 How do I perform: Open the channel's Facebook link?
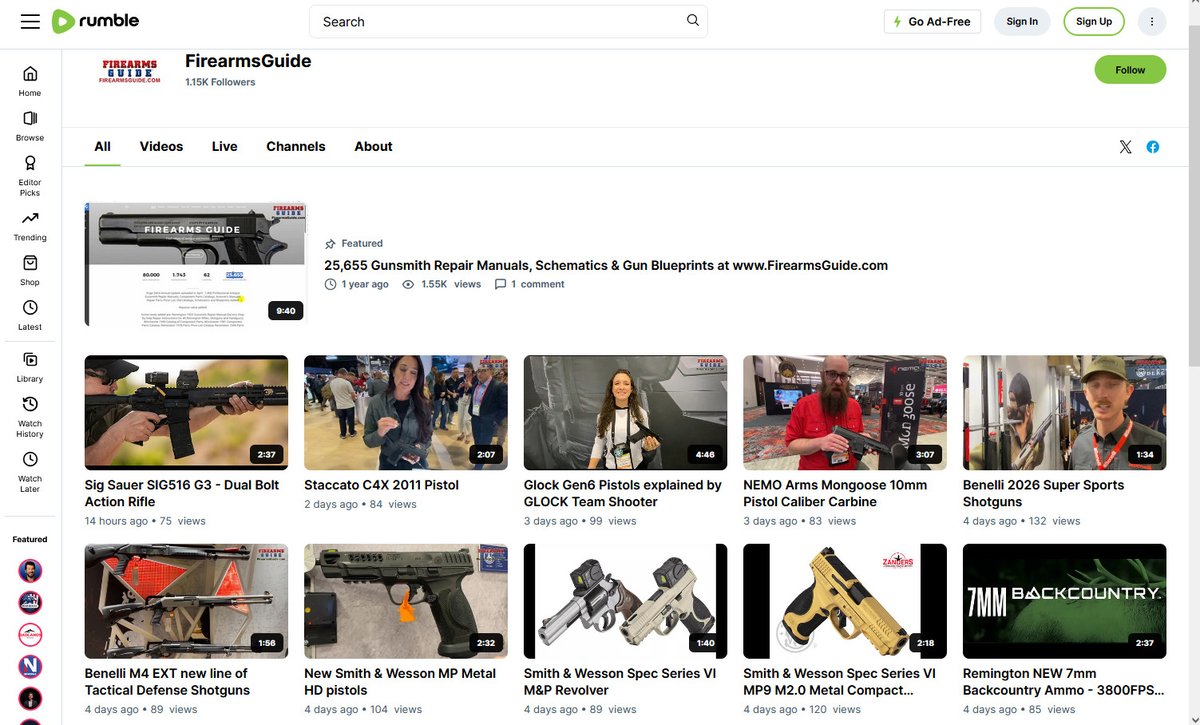pos(1153,147)
